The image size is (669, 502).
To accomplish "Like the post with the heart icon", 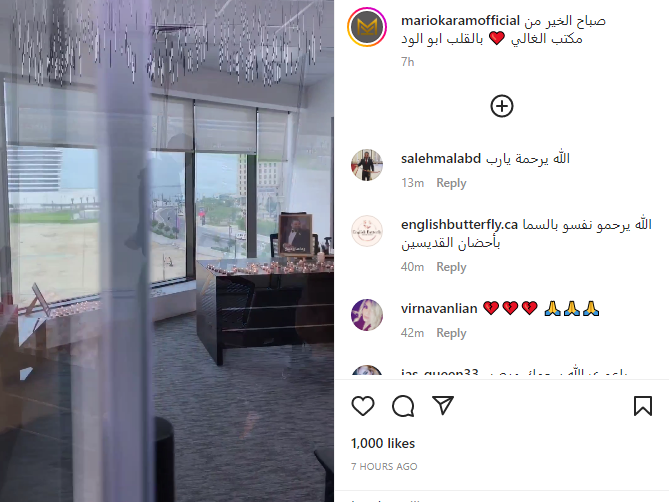I will pos(363,406).
